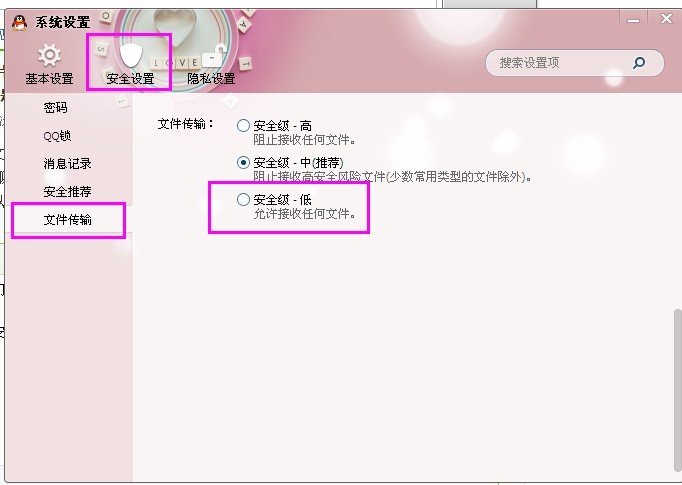Click the 允许接收任何文件 description text
The image size is (682, 485).
point(304,214)
